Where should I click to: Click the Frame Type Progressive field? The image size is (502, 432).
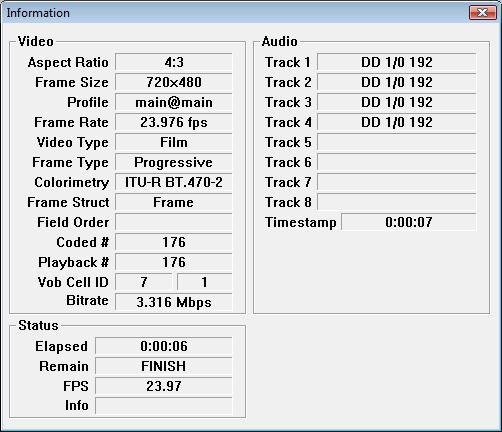pyautogui.click(x=174, y=162)
